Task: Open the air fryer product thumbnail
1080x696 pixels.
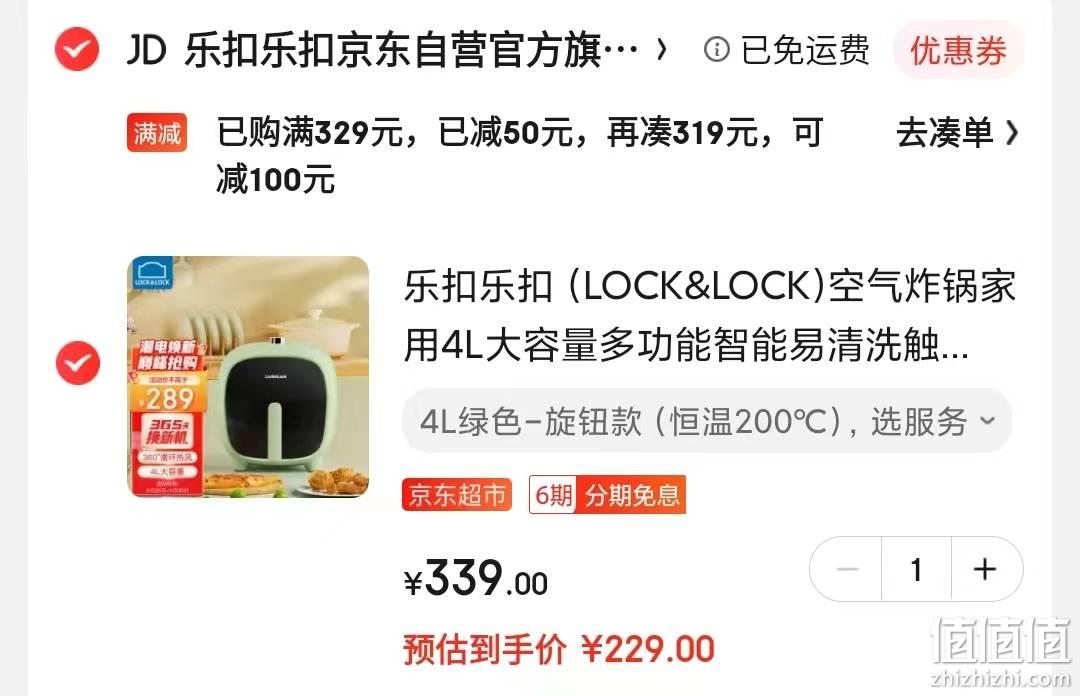Action: click(248, 376)
